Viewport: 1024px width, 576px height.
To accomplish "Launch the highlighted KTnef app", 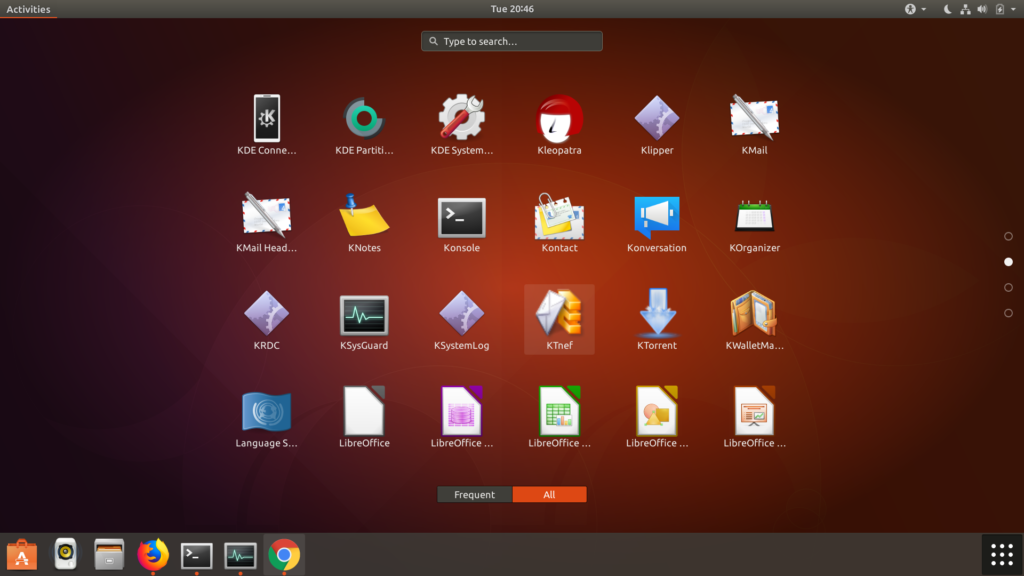I will (559, 319).
